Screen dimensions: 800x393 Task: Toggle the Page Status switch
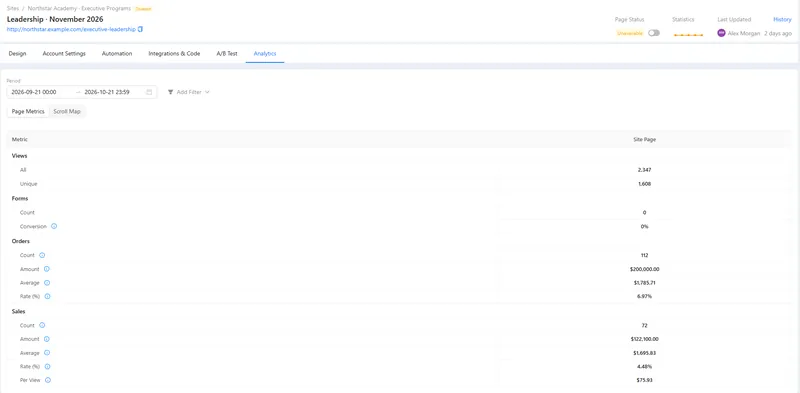(x=654, y=33)
